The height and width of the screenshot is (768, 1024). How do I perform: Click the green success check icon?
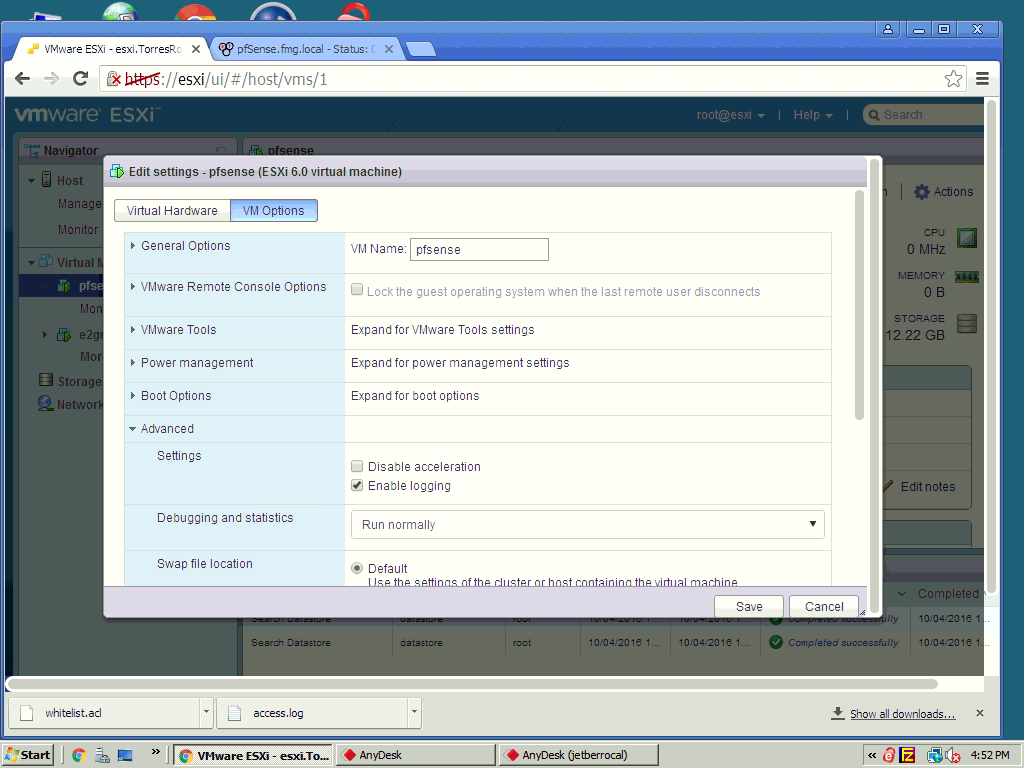pos(776,642)
